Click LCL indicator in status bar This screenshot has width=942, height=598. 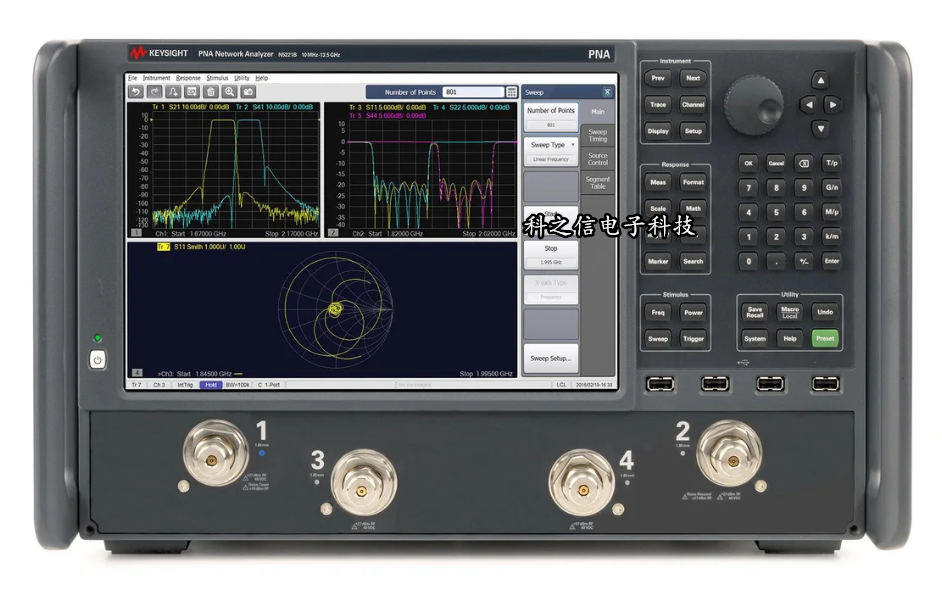(561, 385)
